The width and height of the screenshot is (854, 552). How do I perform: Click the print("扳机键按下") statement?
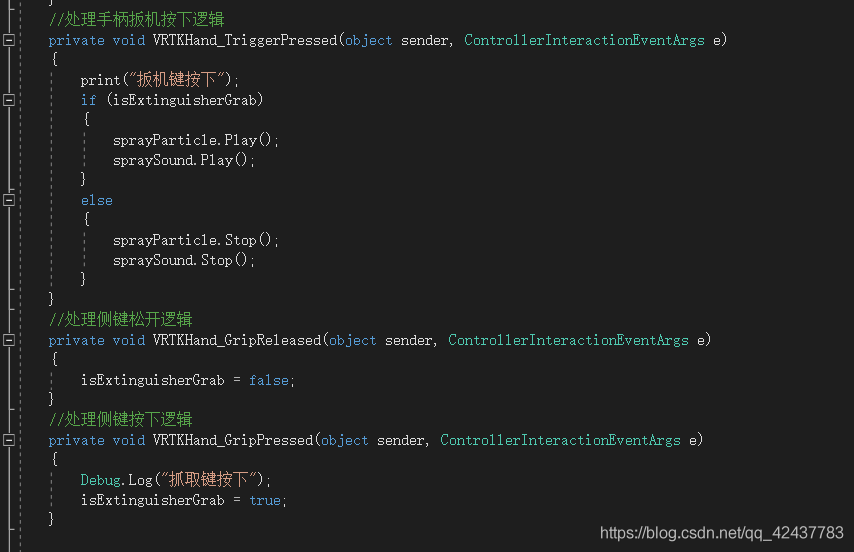point(160,80)
